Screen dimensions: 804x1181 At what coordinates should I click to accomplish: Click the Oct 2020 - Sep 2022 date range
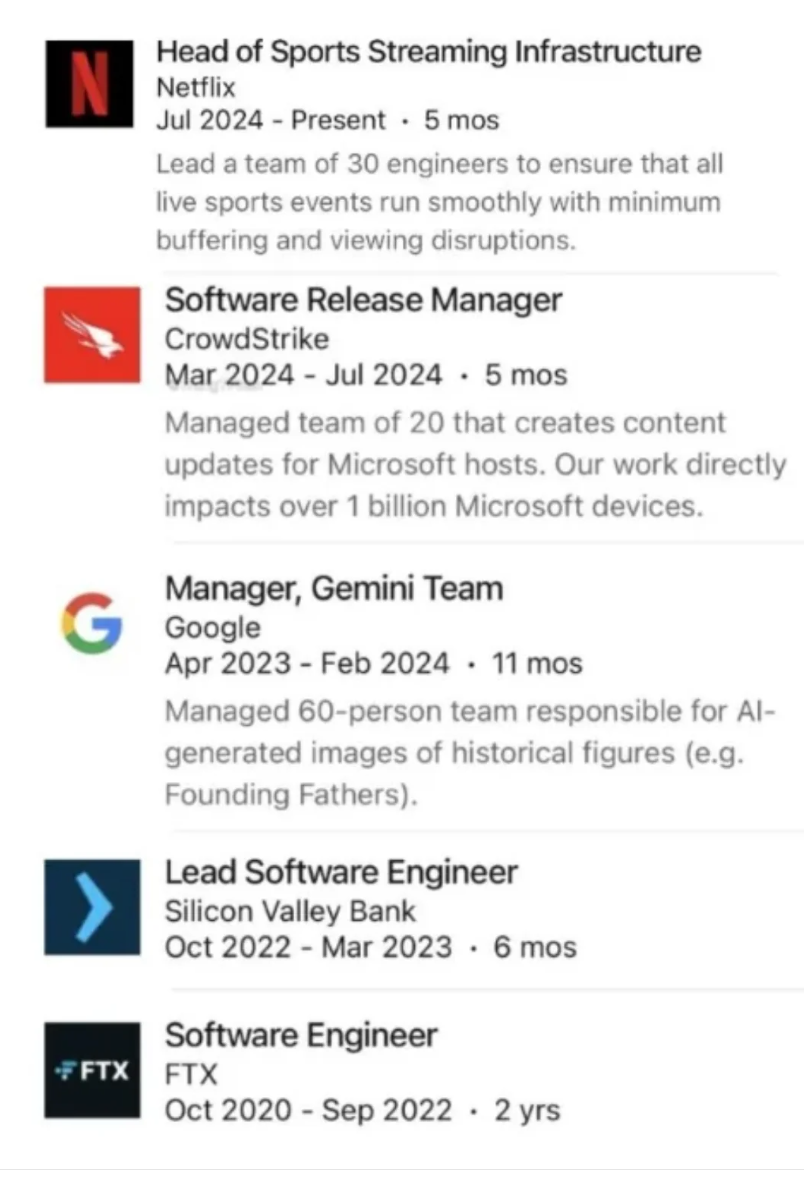[x=362, y=1110]
